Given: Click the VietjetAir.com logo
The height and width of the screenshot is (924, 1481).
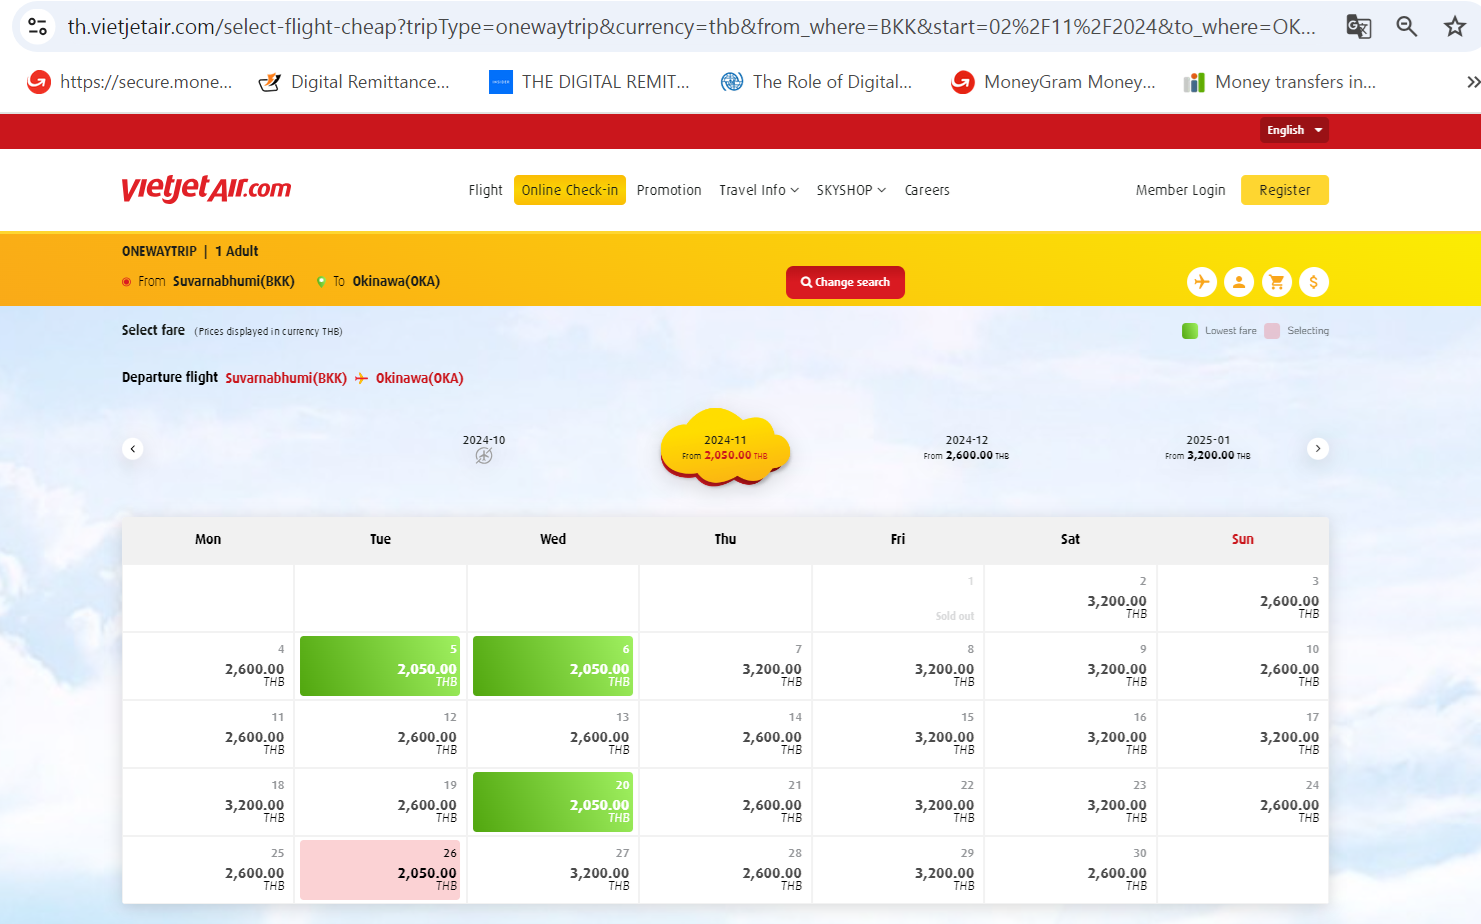Looking at the screenshot, I should pos(206,188).
